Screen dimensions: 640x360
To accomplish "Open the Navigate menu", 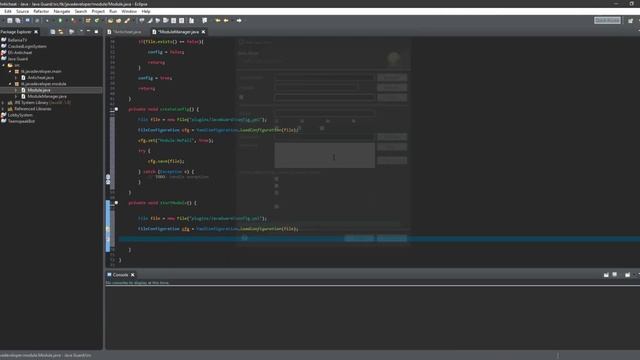I will click(x=62, y=11).
